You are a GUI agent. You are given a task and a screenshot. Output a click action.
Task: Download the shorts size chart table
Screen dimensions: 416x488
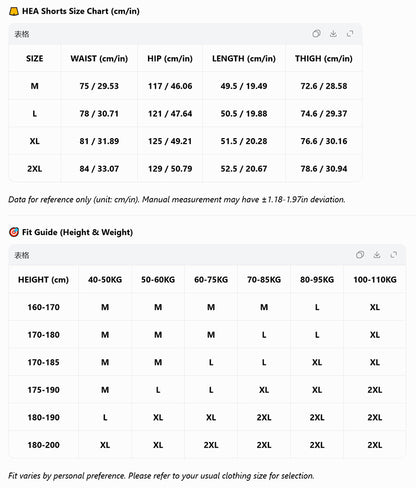[333, 34]
